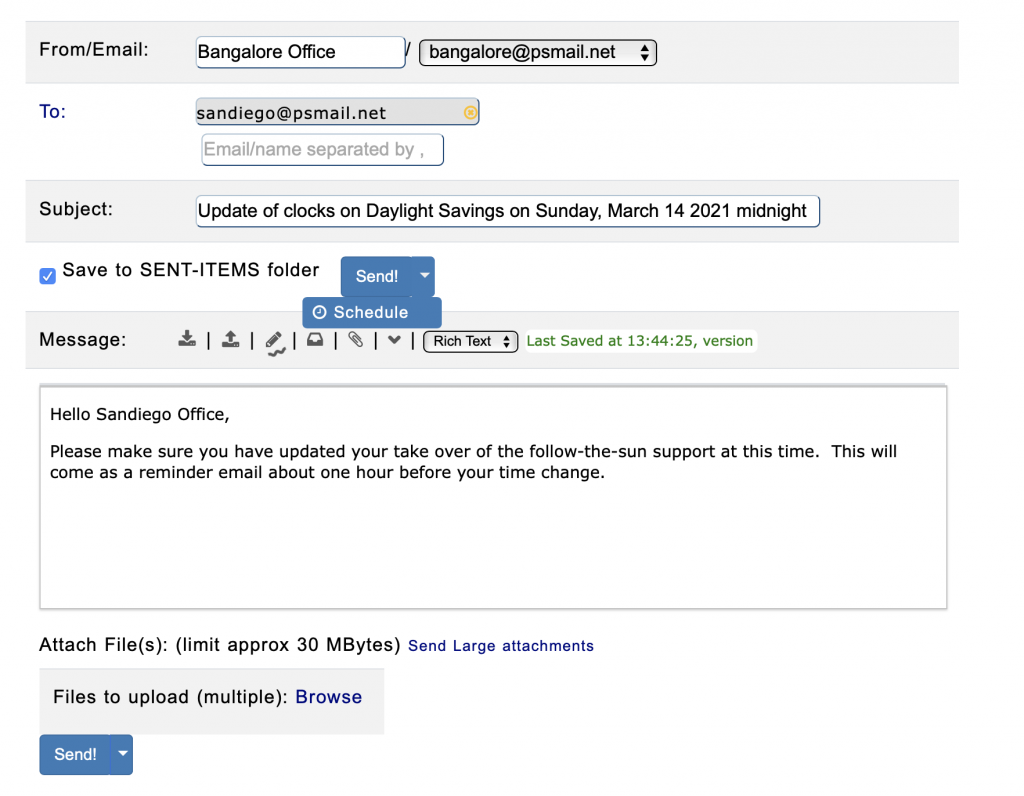Viewport: 1024px width, 796px height.
Task: Open the bangalore@psmail.net sender dropdown
Action: [537, 52]
